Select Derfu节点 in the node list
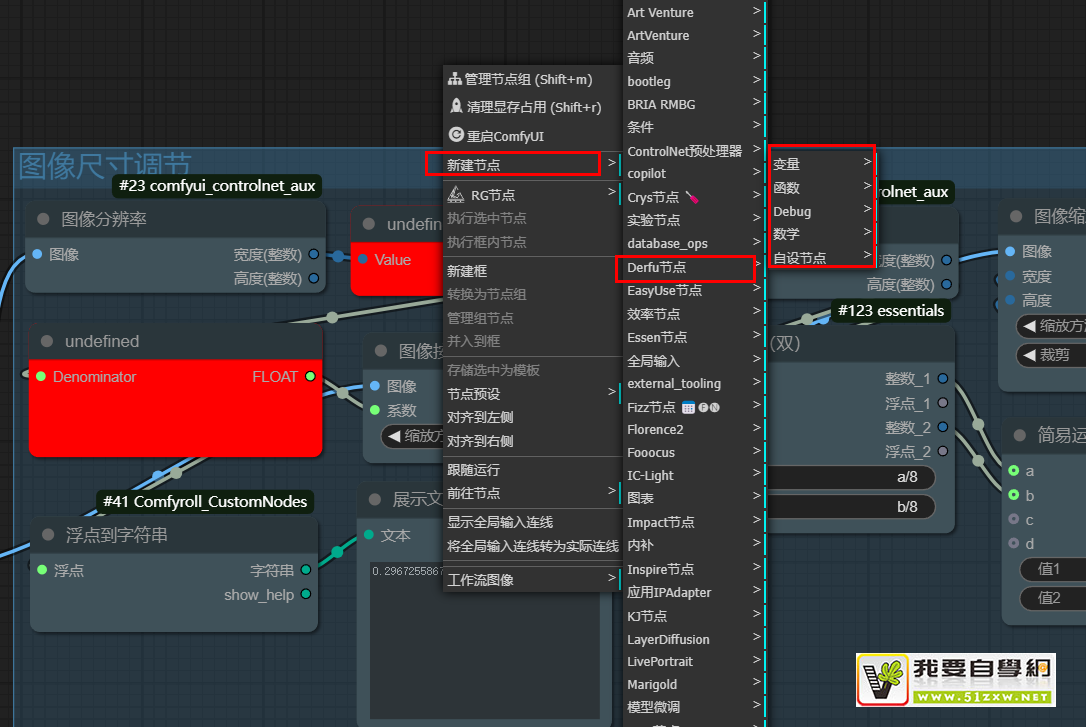Viewport: 1086px width, 727px height. [685, 268]
